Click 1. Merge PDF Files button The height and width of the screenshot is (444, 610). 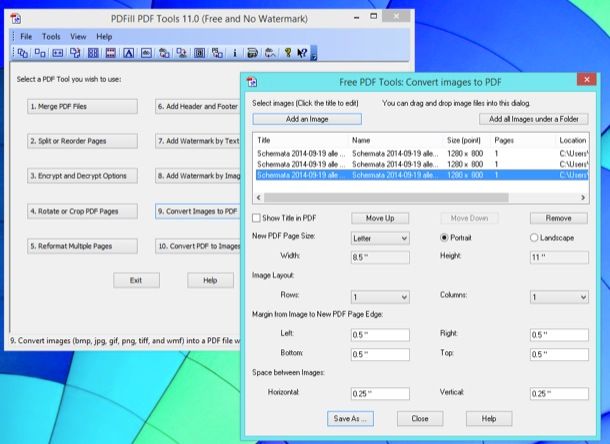pyautogui.click(x=82, y=106)
